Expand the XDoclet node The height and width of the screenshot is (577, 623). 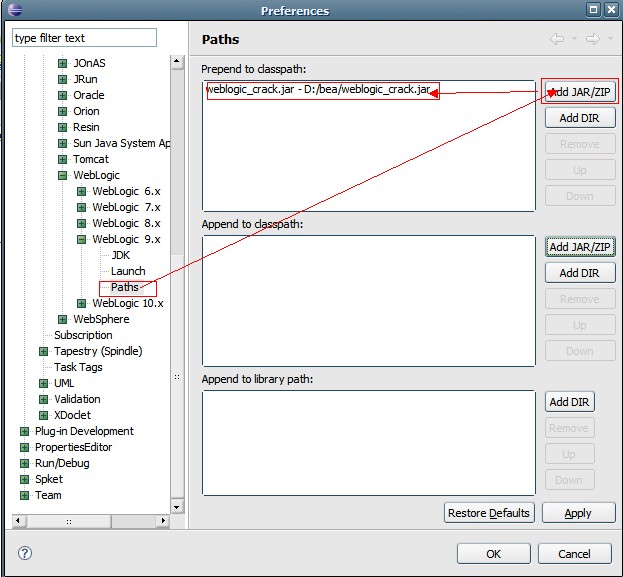[x=43, y=415]
